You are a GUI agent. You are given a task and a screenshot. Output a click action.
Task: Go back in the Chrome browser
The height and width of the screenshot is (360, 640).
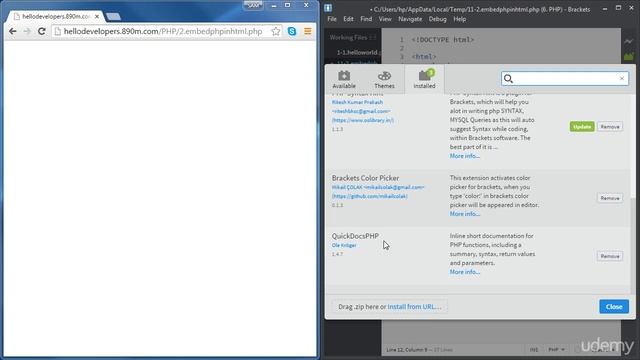pos(13,31)
